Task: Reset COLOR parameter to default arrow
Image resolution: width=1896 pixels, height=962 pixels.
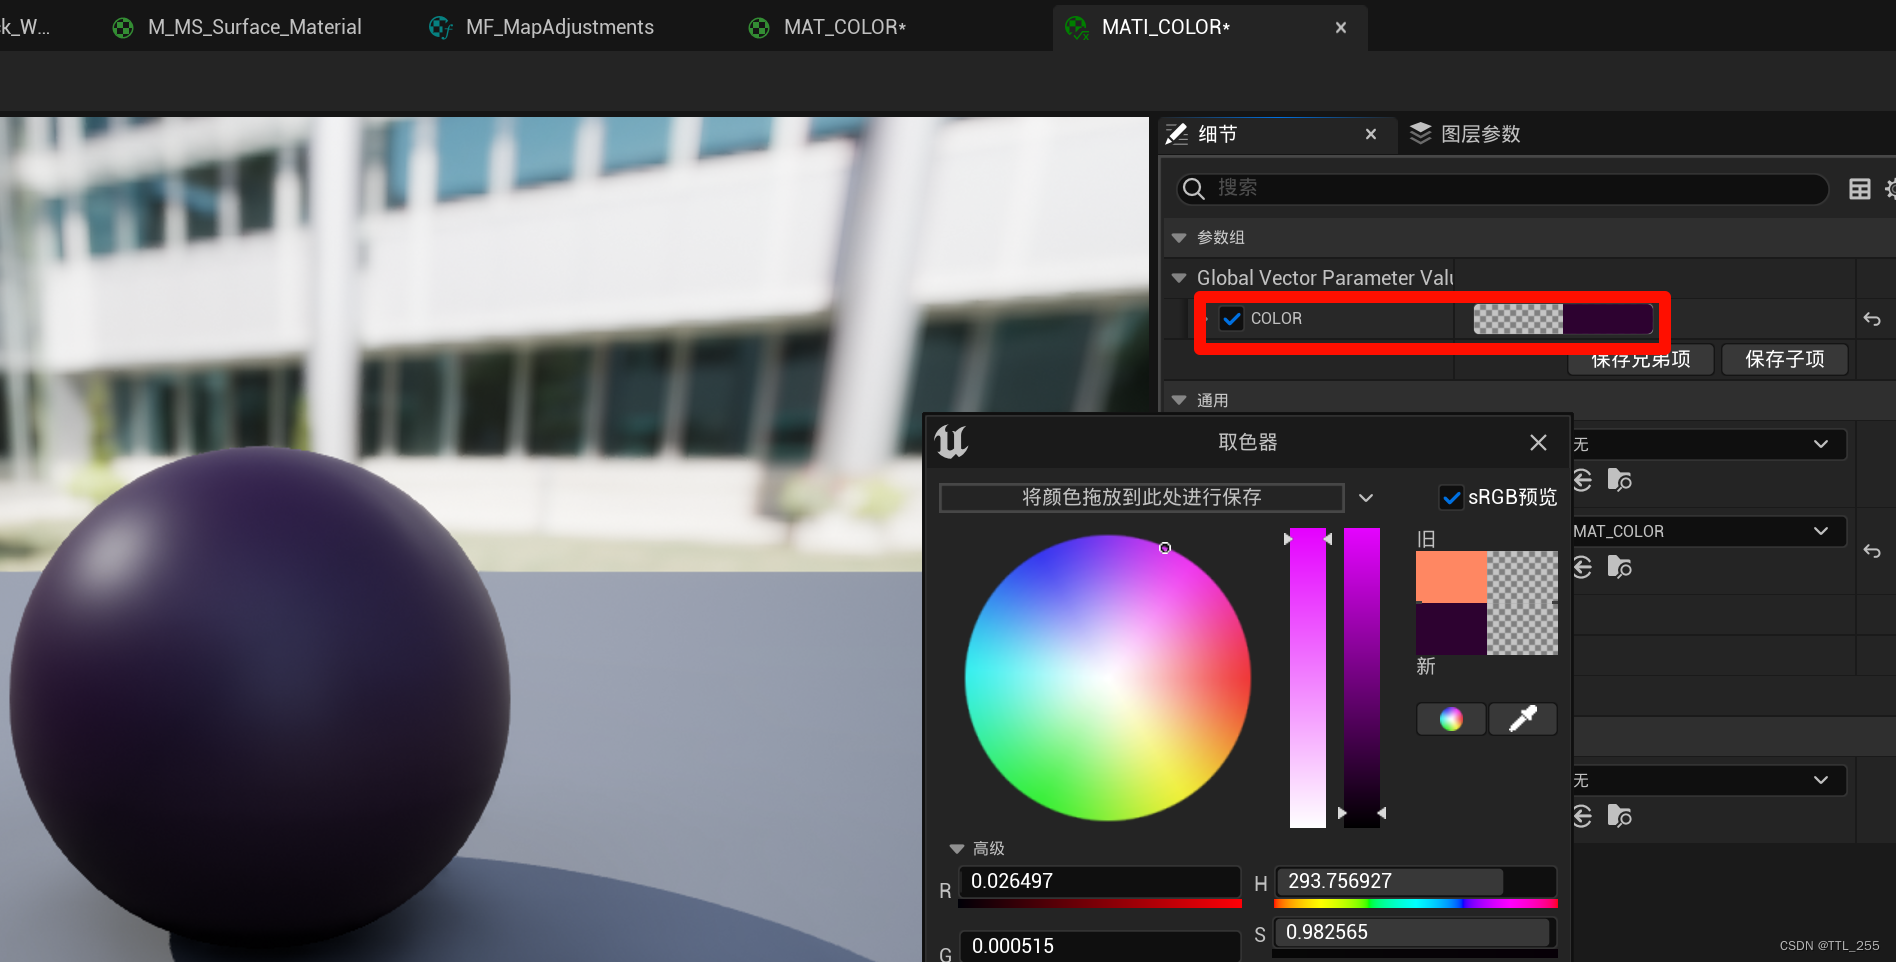Action: pyautogui.click(x=1872, y=319)
